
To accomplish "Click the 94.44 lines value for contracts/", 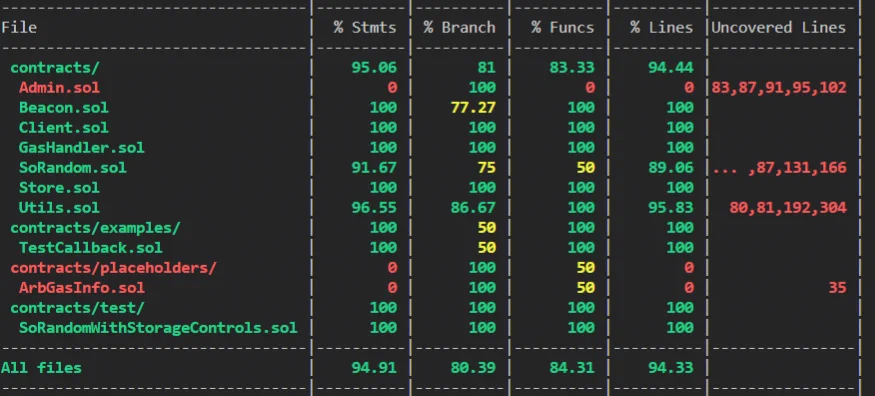I will tap(671, 67).
